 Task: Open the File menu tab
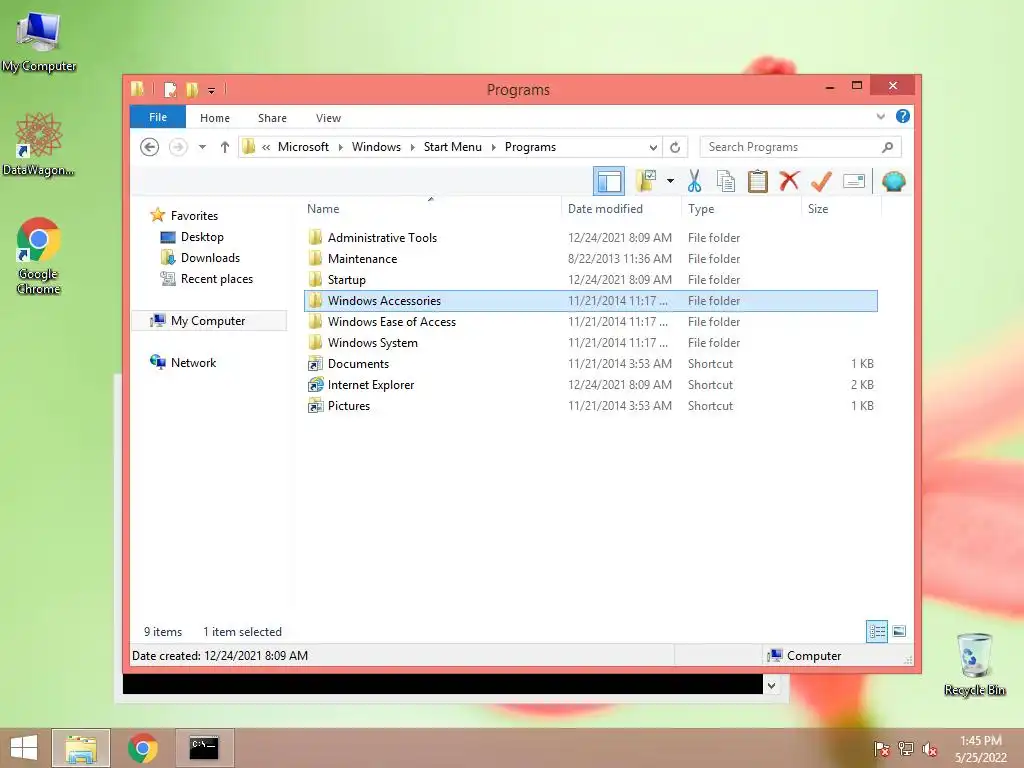pyautogui.click(x=158, y=117)
